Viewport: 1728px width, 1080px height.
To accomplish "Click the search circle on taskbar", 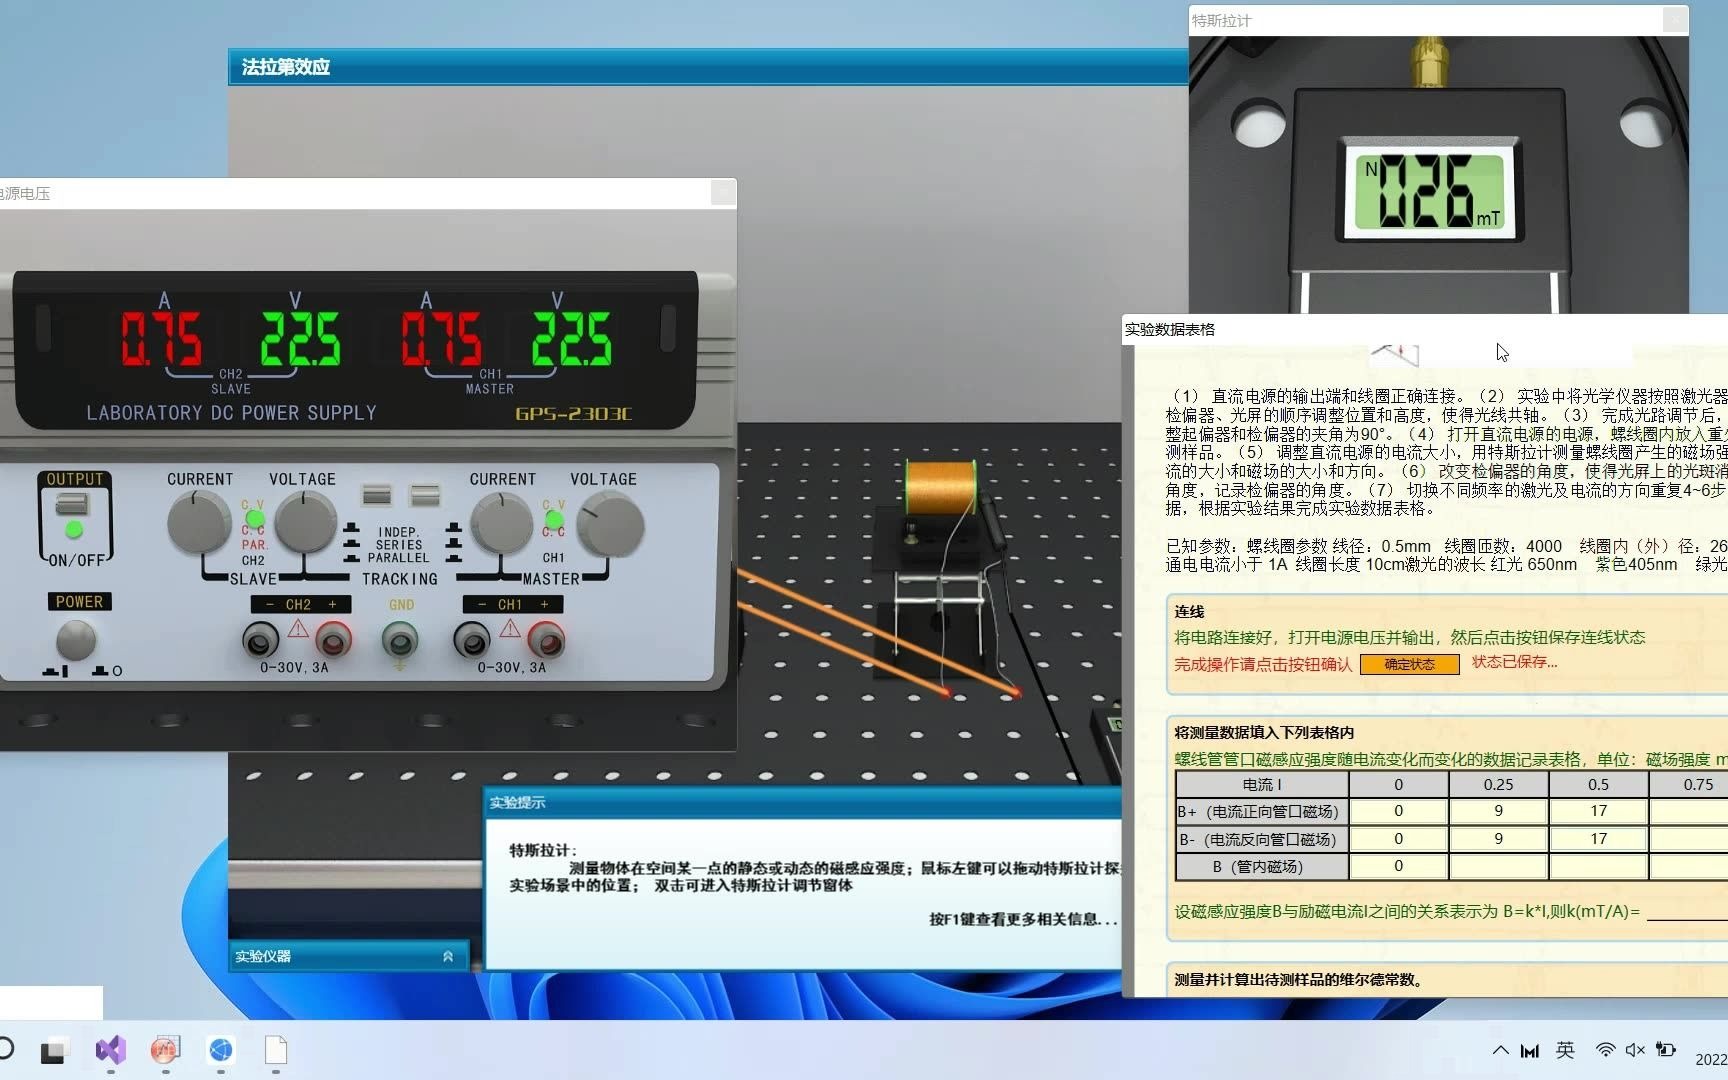I will [x=6, y=1049].
